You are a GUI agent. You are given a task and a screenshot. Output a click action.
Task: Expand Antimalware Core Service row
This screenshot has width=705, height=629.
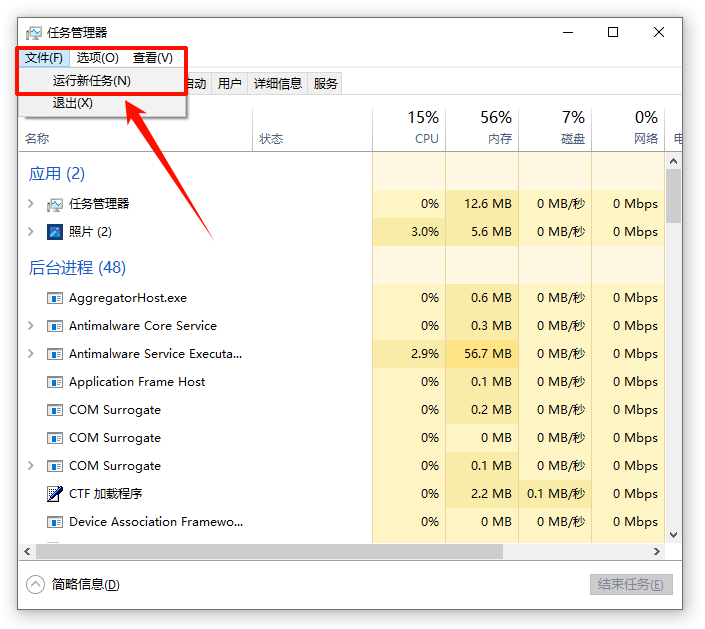coord(31,326)
